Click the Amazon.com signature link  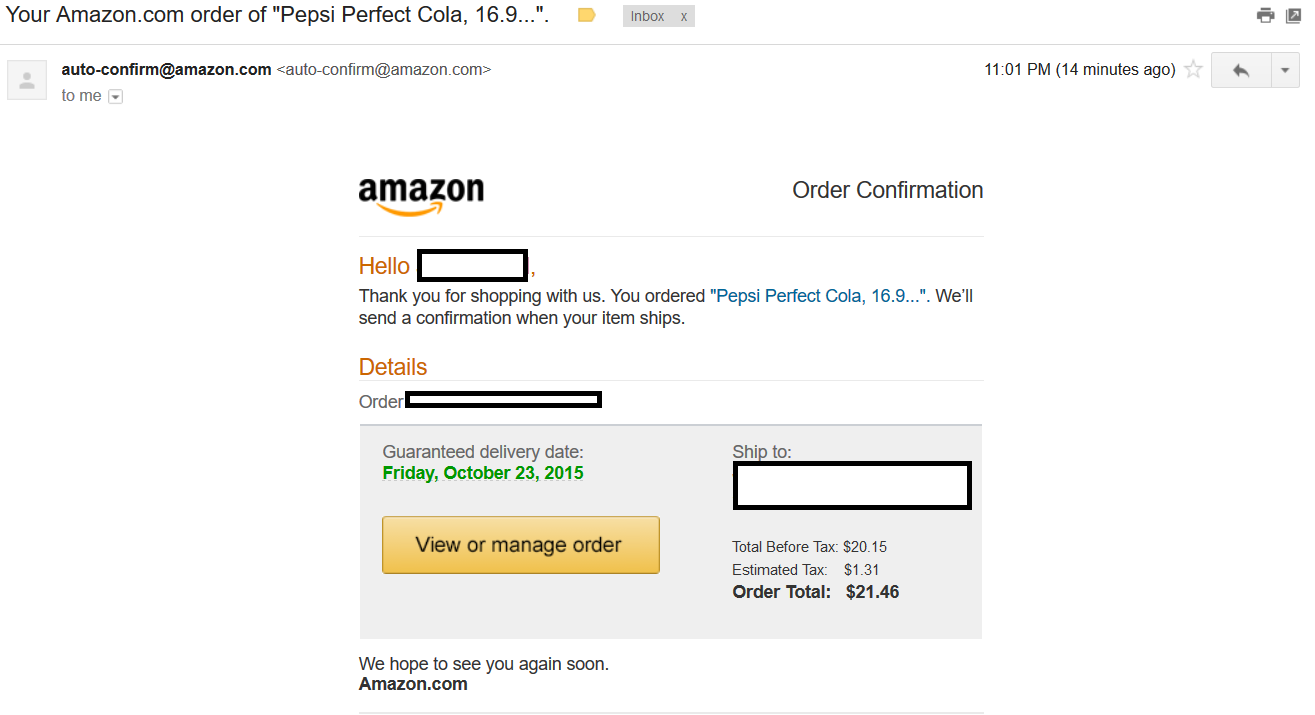tap(413, 684)
